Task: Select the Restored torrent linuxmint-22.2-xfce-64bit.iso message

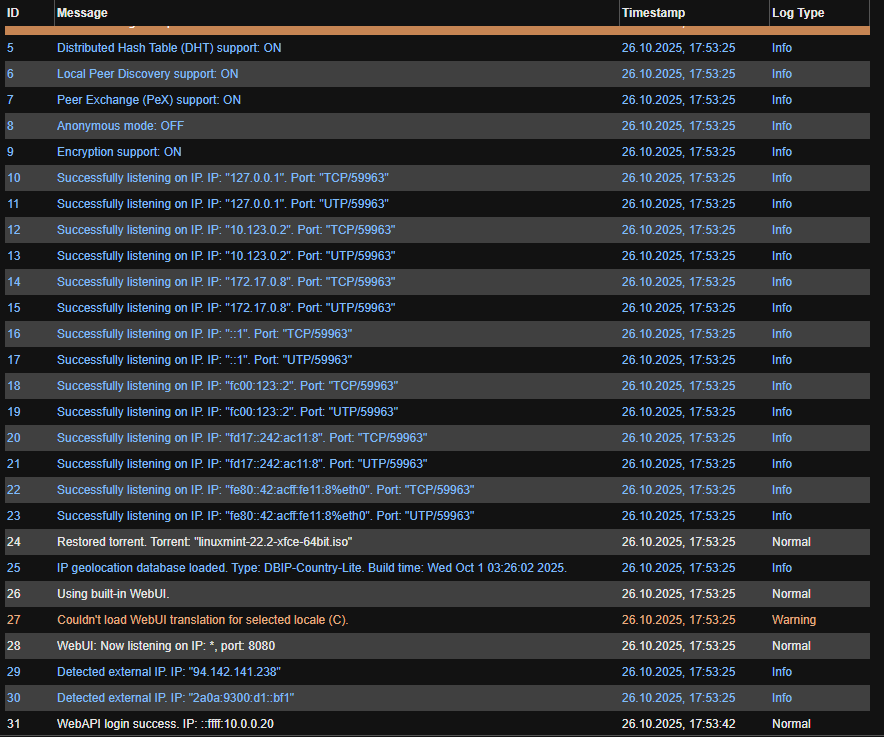Action: click(x=205, y=541)
